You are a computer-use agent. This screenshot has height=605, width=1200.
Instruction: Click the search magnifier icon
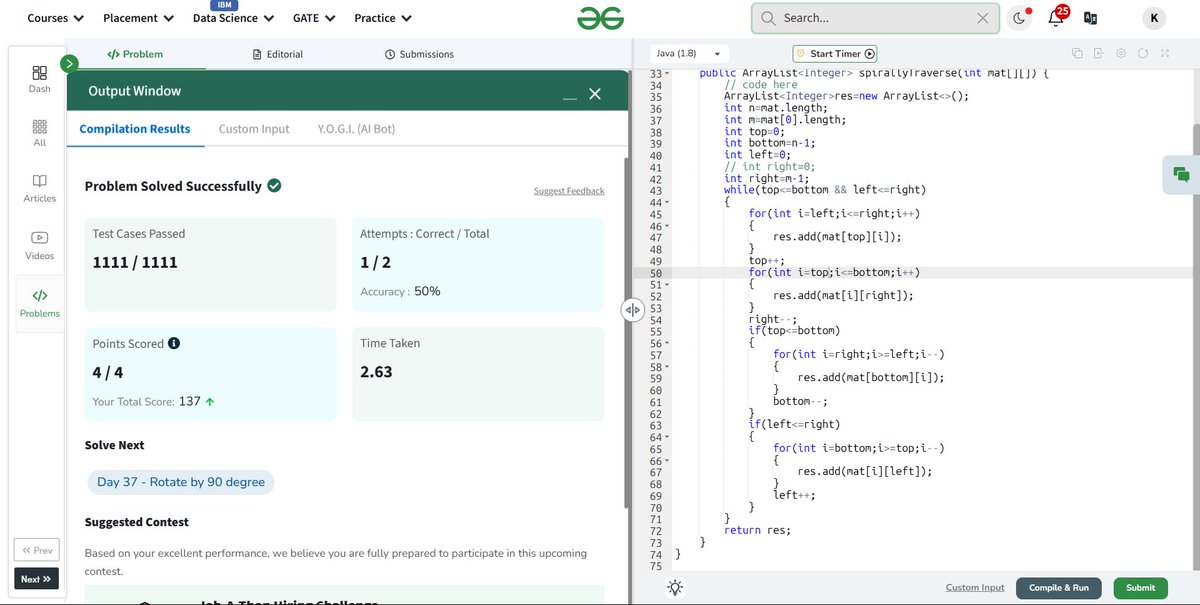pyautogui.click(x=768, y=18)
